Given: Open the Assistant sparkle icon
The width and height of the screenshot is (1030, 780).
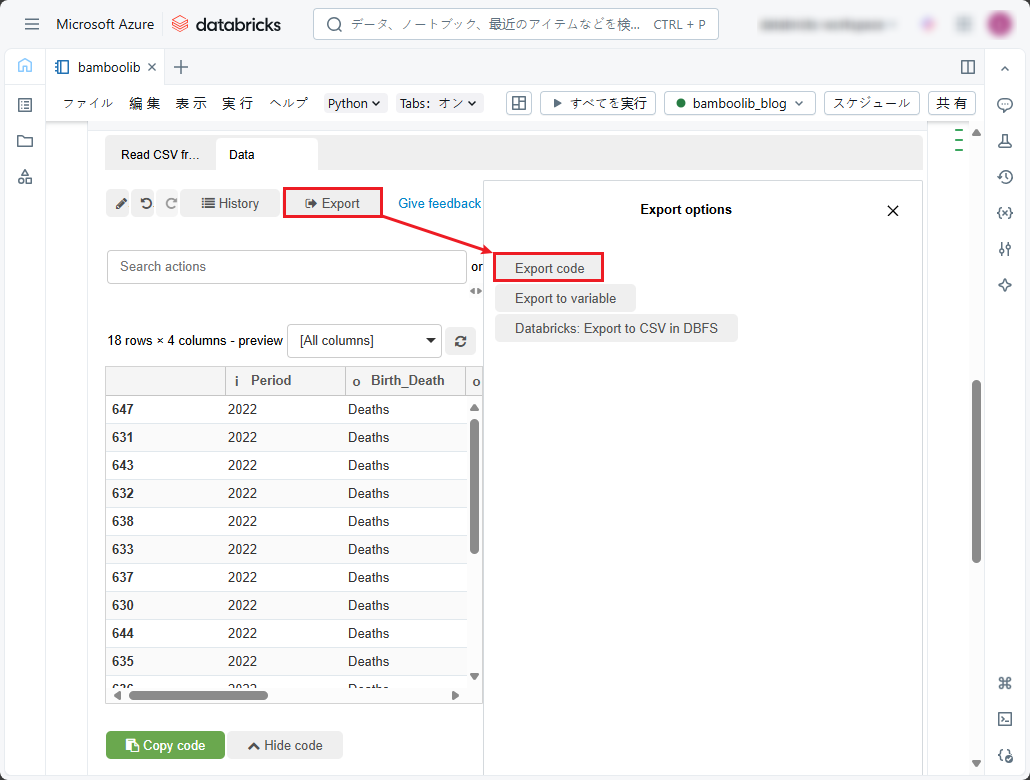Looking at the screenshot, I should point(1005,285).
